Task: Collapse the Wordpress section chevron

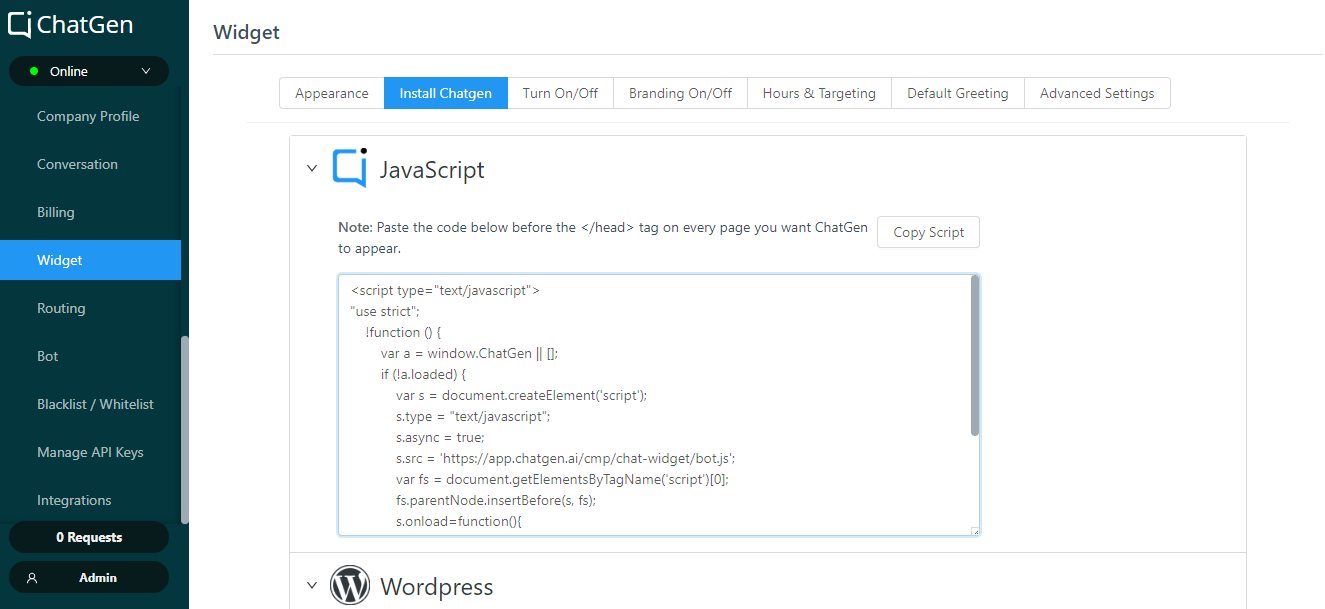Action: 312,585
